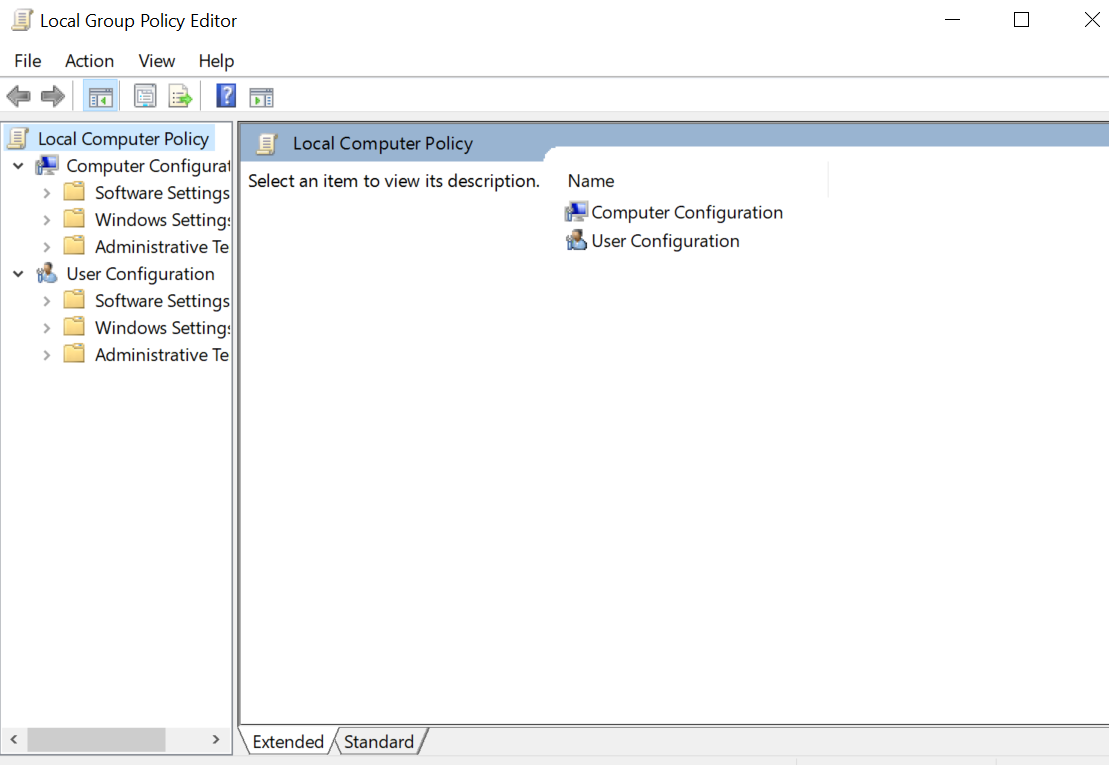Select Local Computer Policy root node
This screenshot has height=765, width=1109.
(123, 139)
